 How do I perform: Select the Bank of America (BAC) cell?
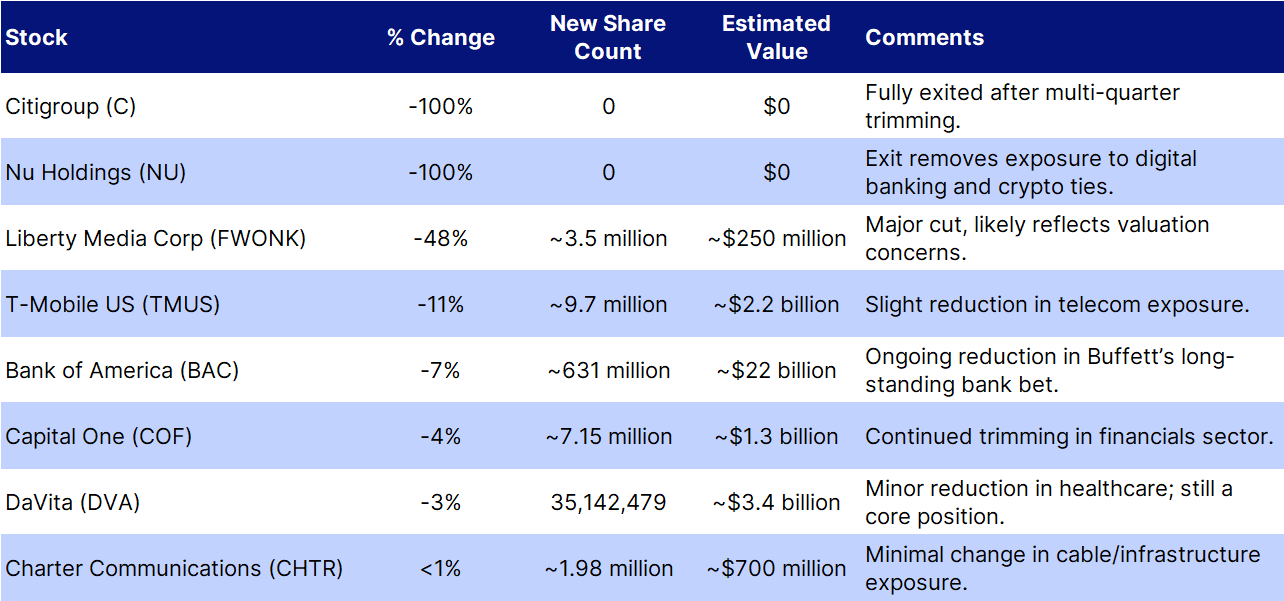point(122,370)
